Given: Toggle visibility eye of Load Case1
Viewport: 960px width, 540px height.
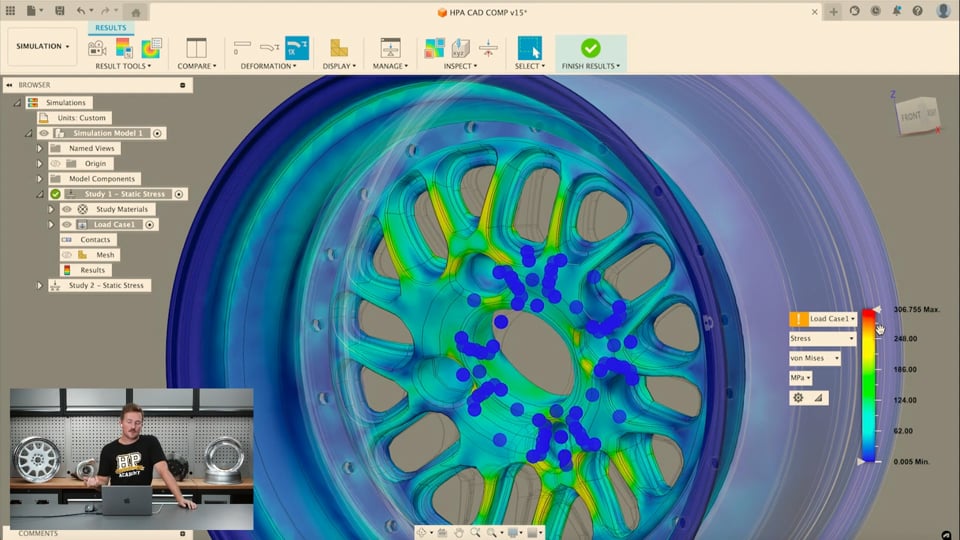Looking at the screenshot, I should click(67, 225).
